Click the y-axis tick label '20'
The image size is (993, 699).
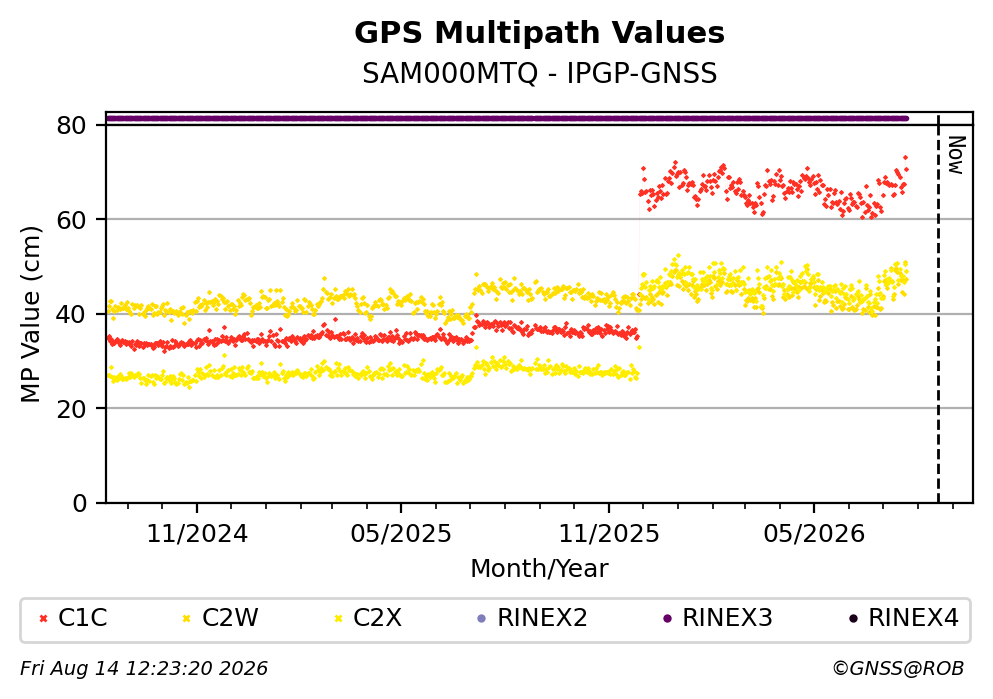click(71, 409)
